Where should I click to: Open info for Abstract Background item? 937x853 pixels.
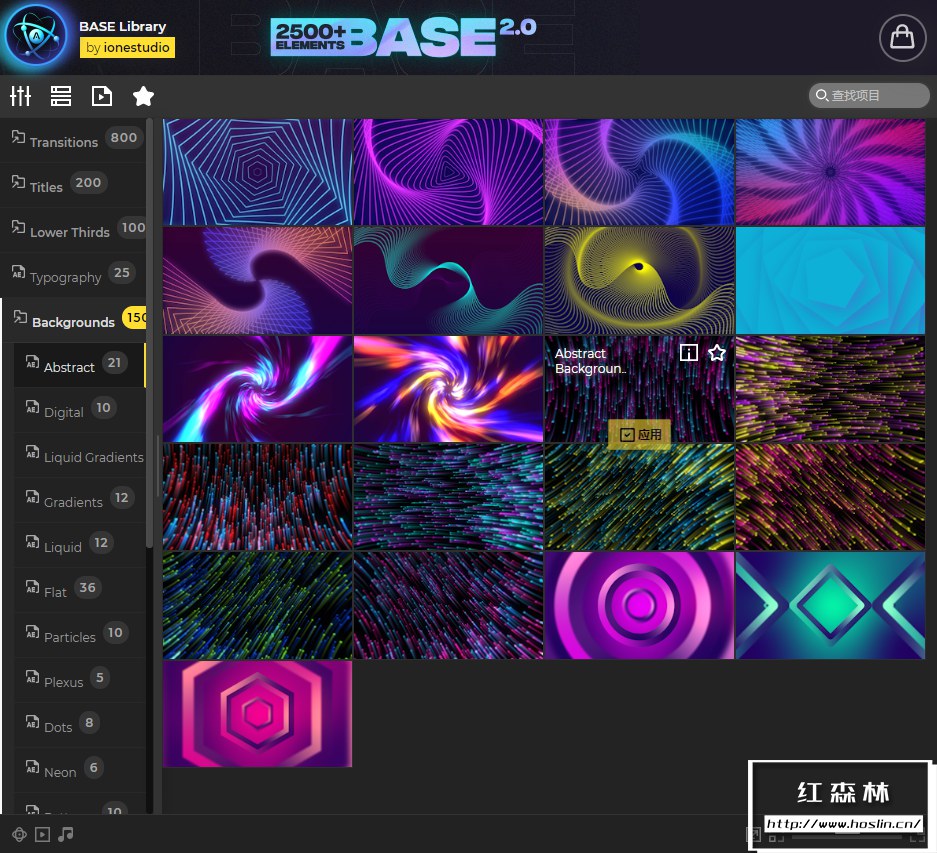pyautogui.click(x=688, y=353)
